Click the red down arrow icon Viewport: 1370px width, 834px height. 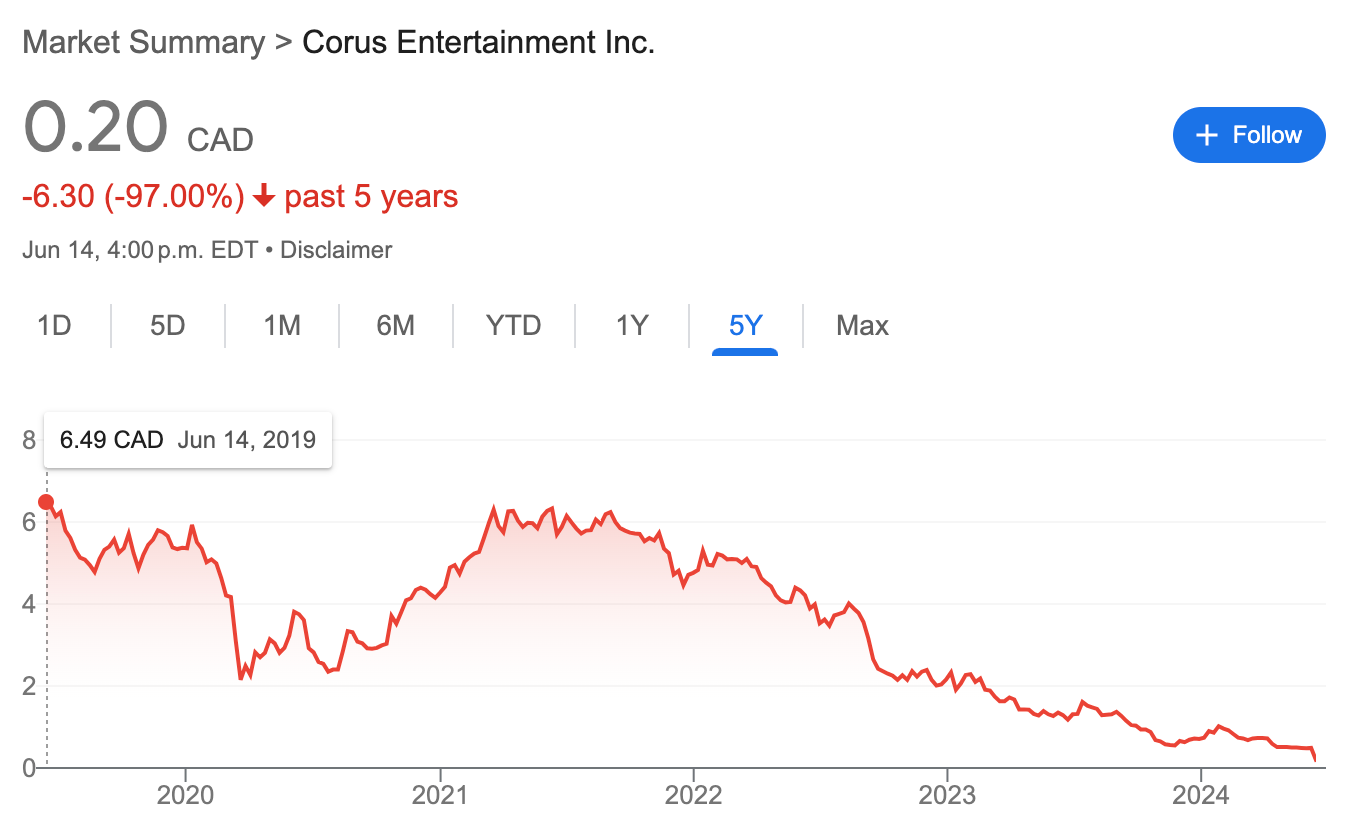[264, 197]
